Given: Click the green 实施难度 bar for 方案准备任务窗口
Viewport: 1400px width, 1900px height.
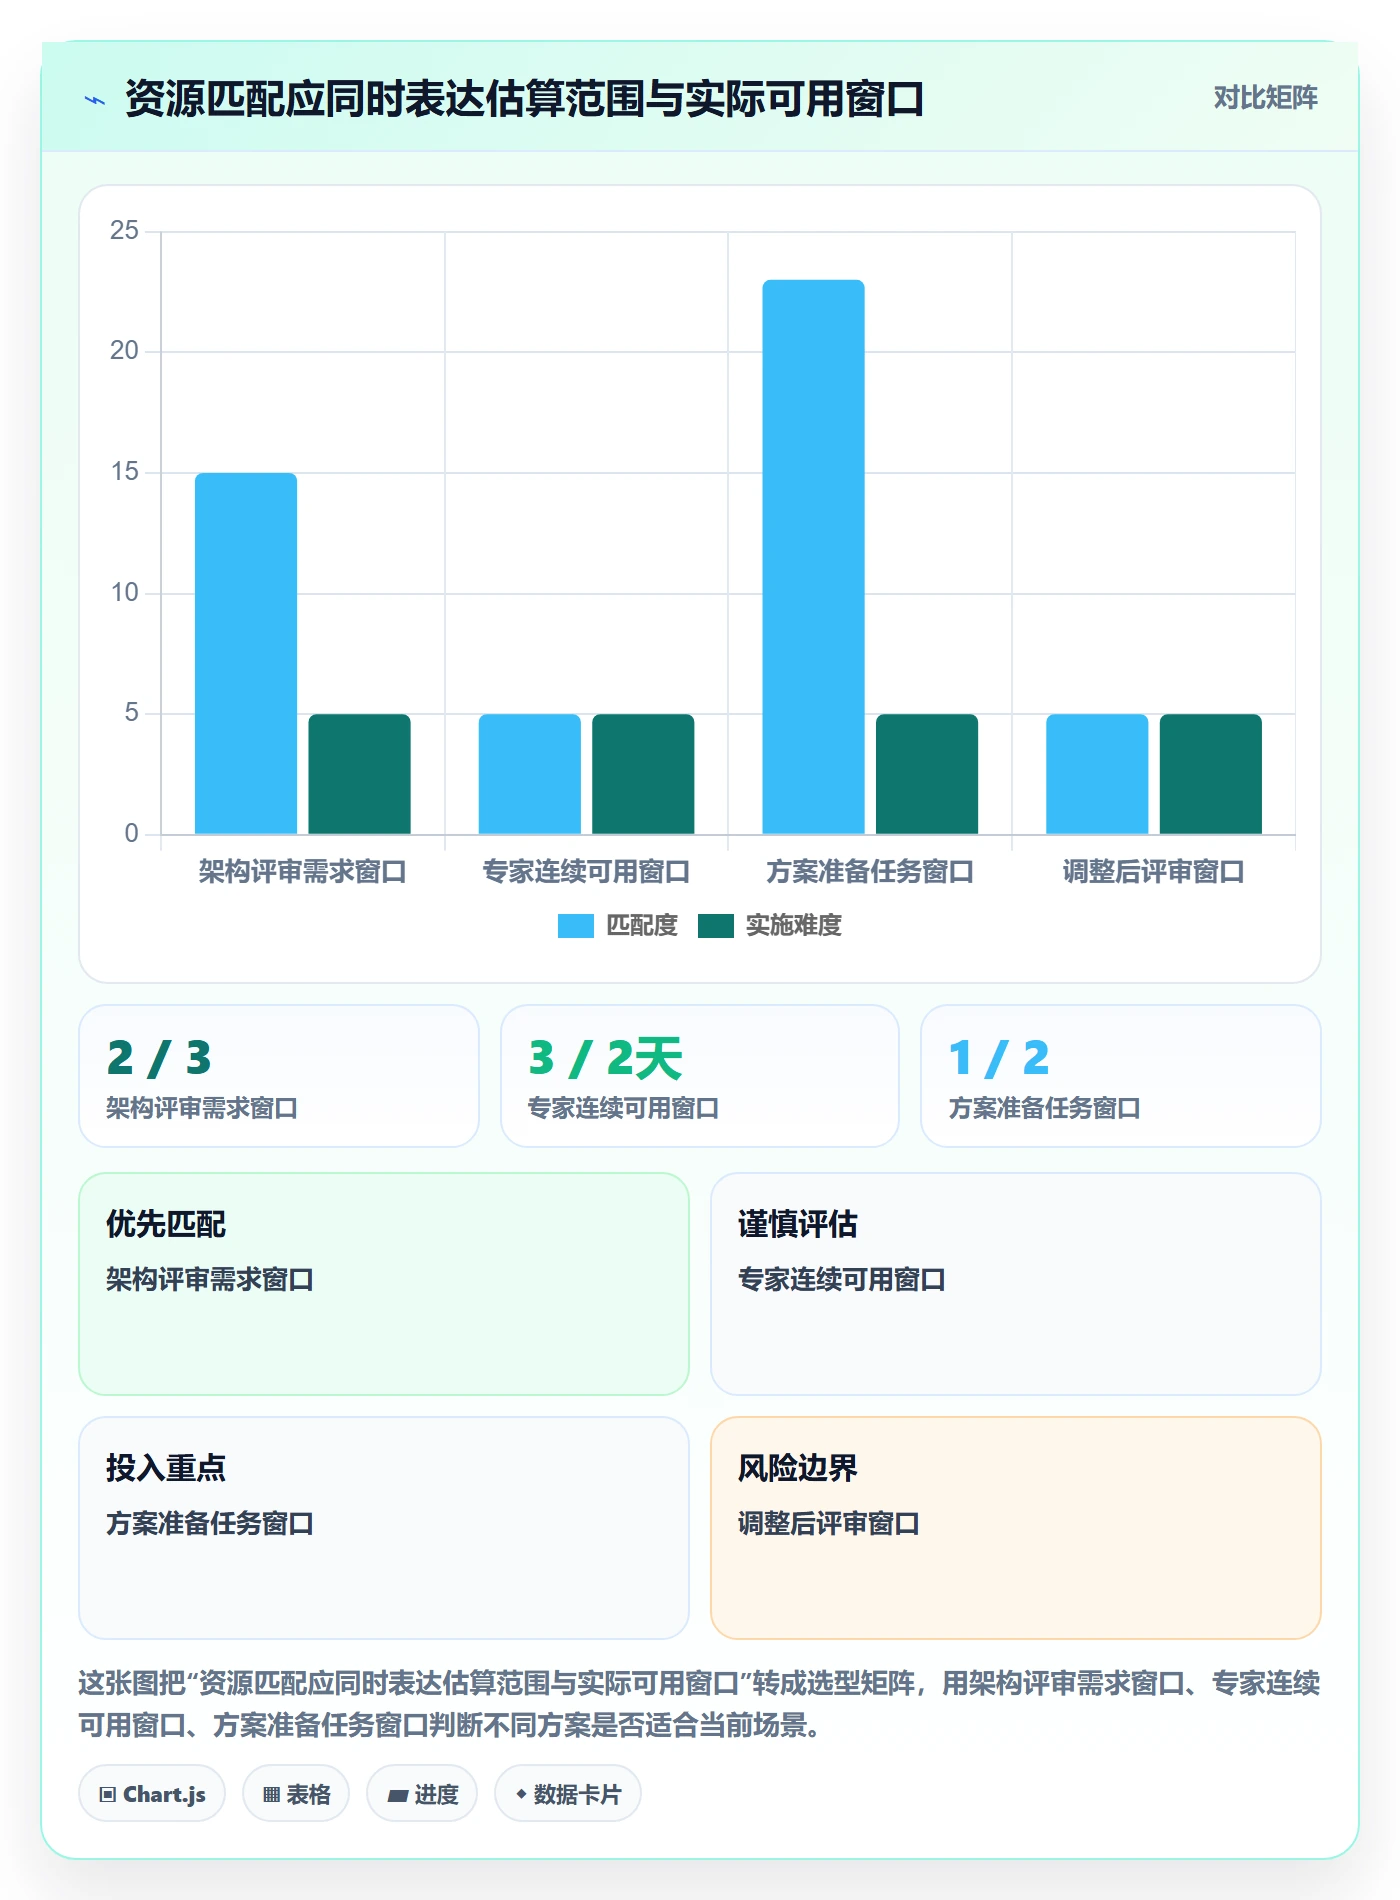Looking at the screenshot, I should coord(927,774).
